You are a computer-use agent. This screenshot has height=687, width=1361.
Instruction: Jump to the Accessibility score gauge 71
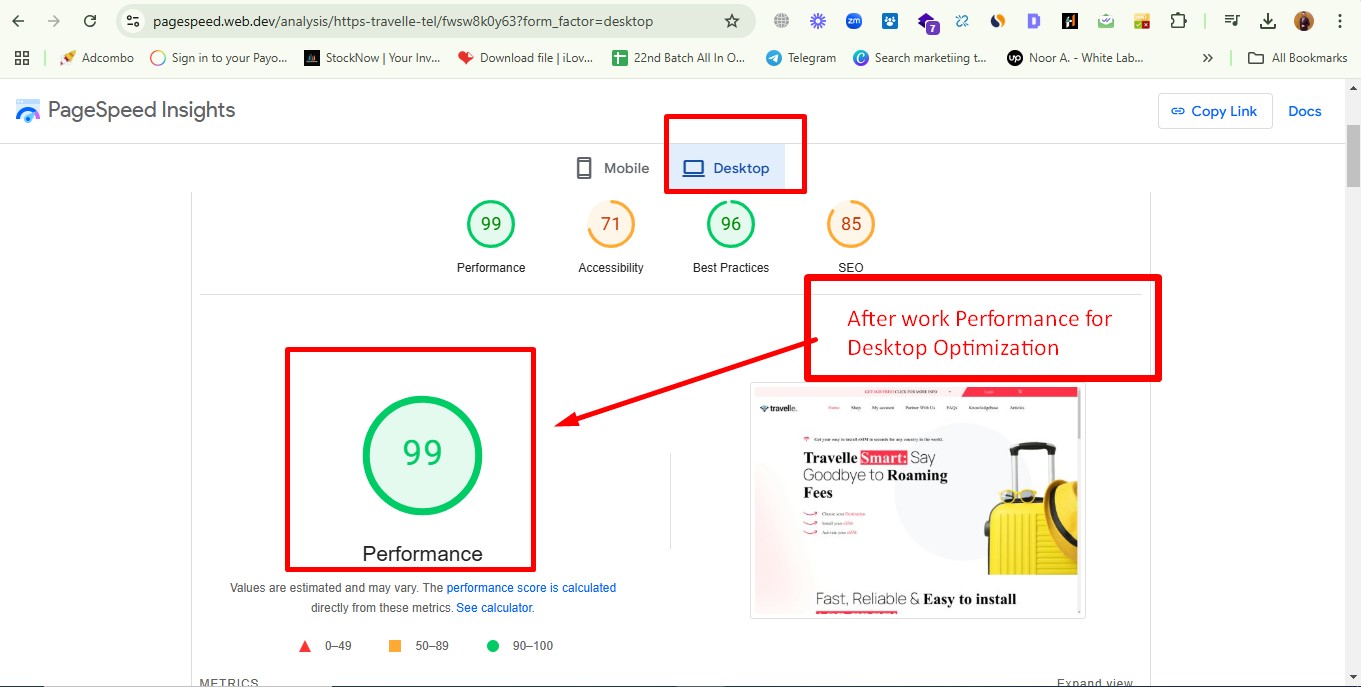610,225
